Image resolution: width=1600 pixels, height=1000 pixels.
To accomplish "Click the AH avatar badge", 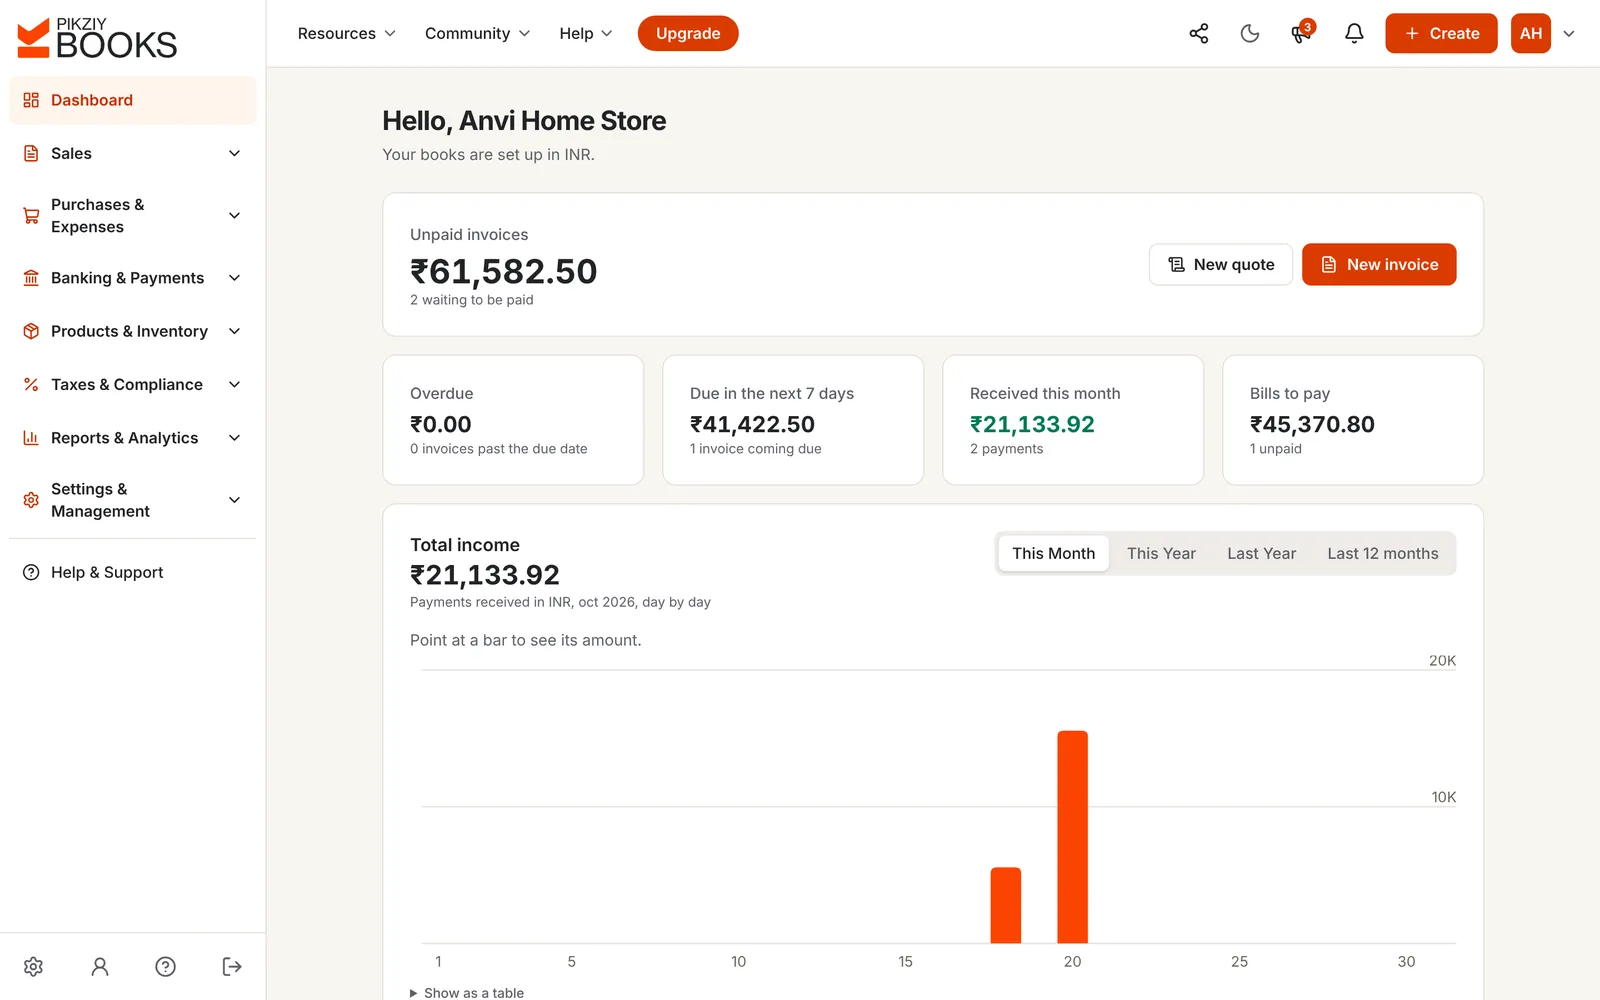I will click(1530, 34).
